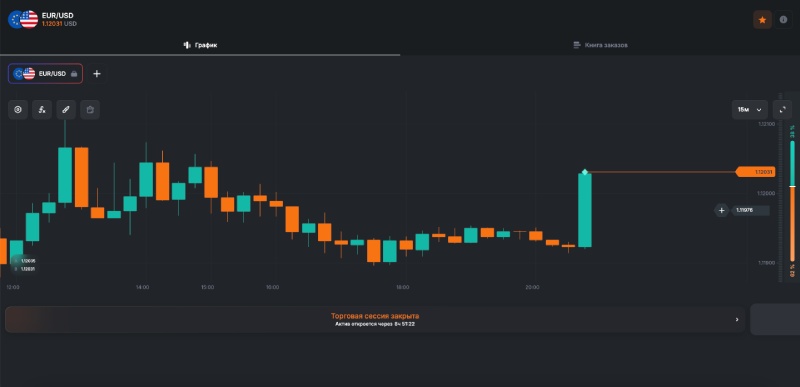Click the 1.12031 USD price in header

pos(59,24)
